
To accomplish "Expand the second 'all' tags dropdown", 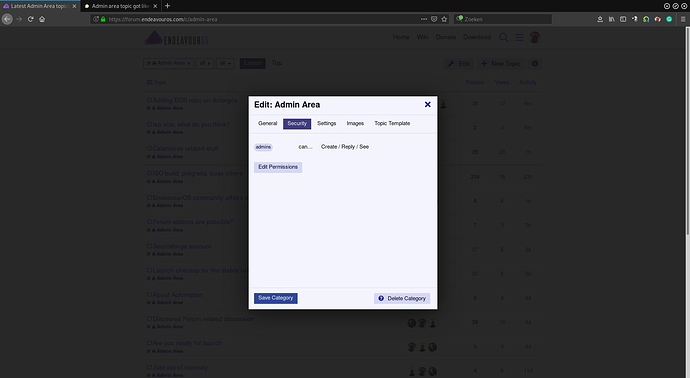I will pyautogui.click(x=225, y=63).
